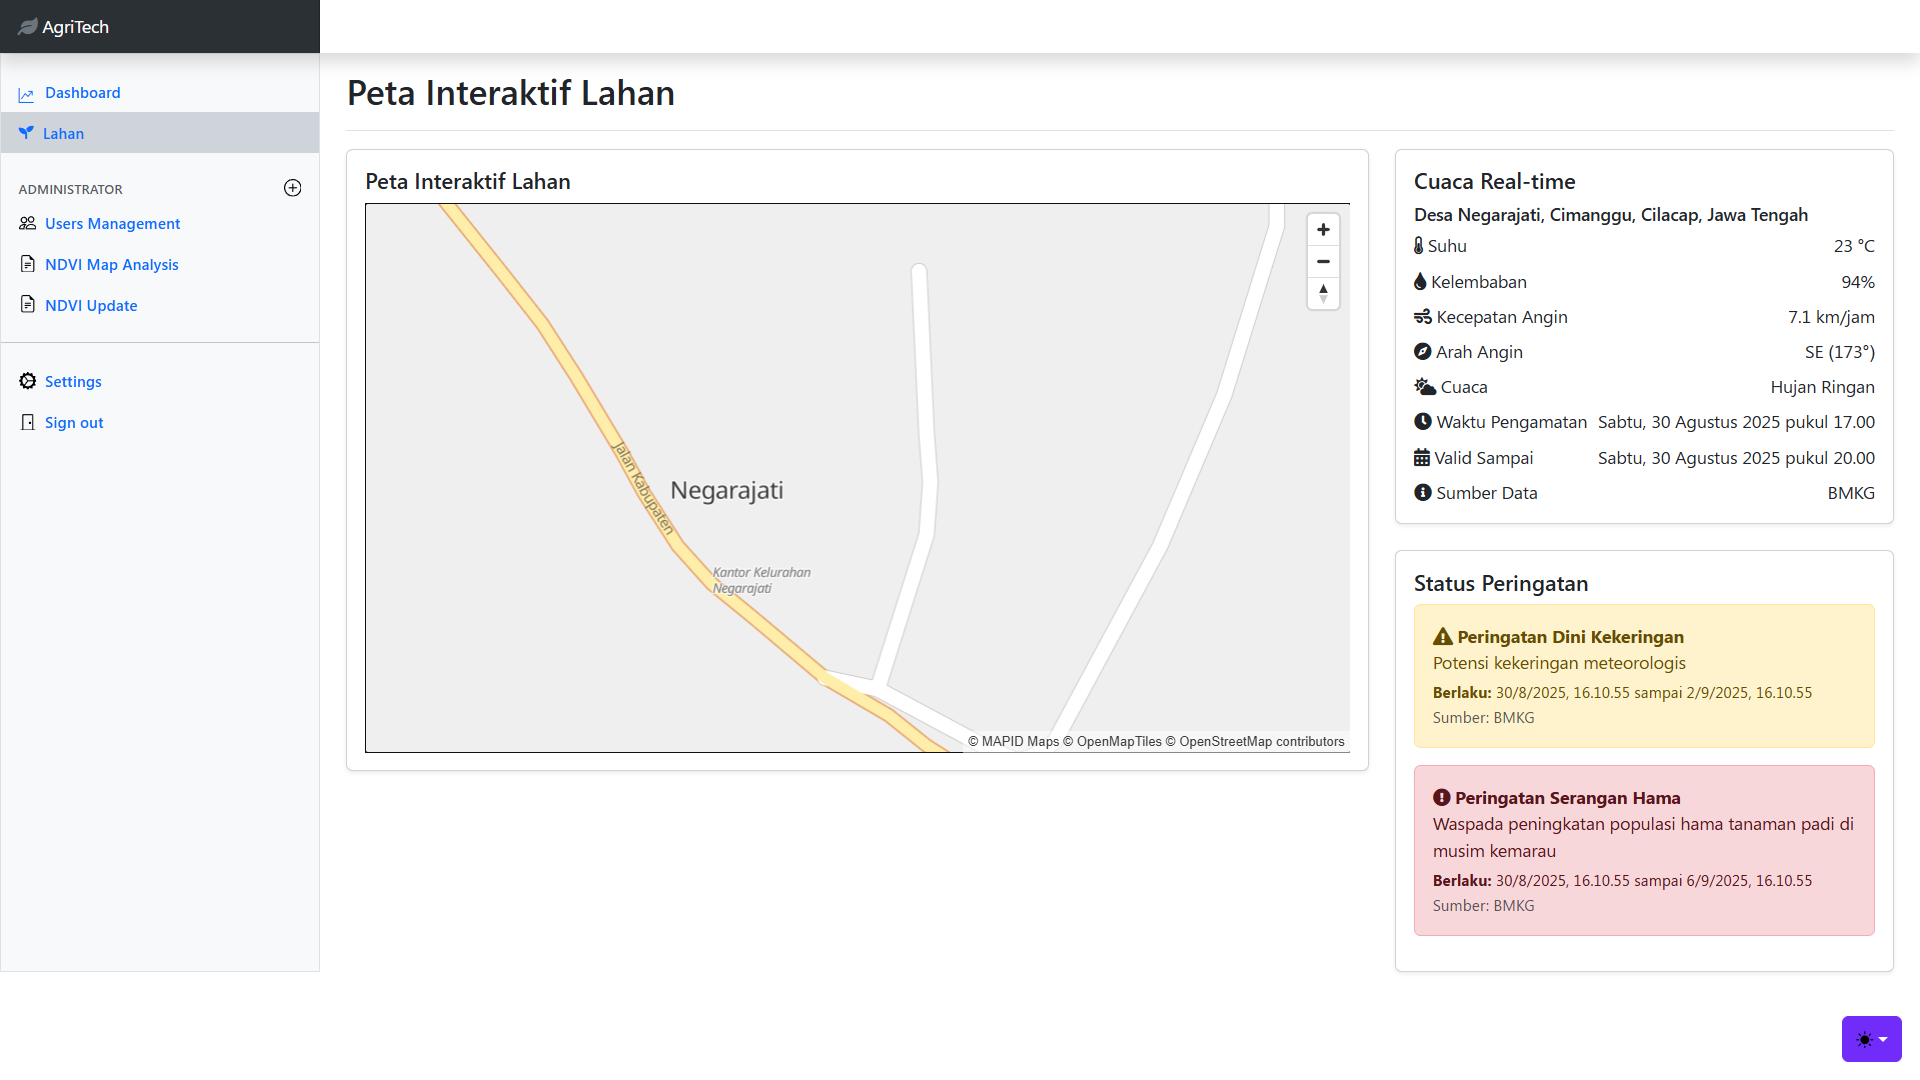Click the pest attack exclamation icon
Image resolution: width=1920 pixels, height=1080 pixels.
pos(1441,798)
